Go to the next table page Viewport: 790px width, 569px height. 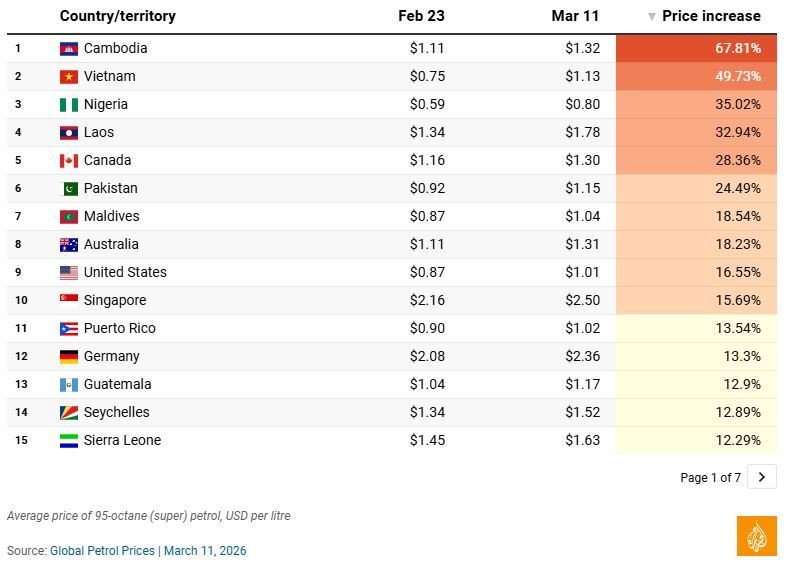pos(762,477)
